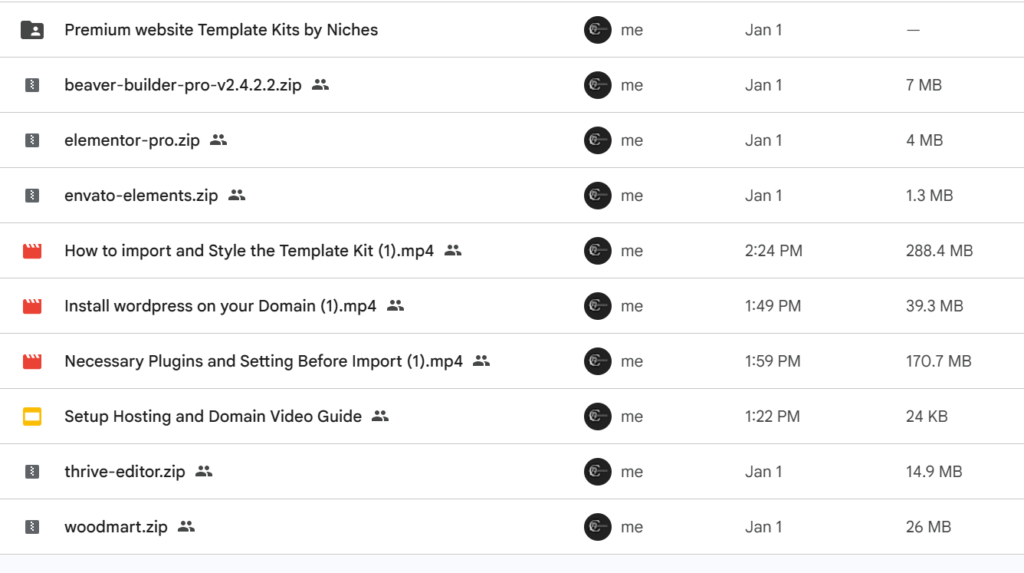
Task: Click the shared folder icon for Premium website Template Kits
Action: tap(32, 30)
